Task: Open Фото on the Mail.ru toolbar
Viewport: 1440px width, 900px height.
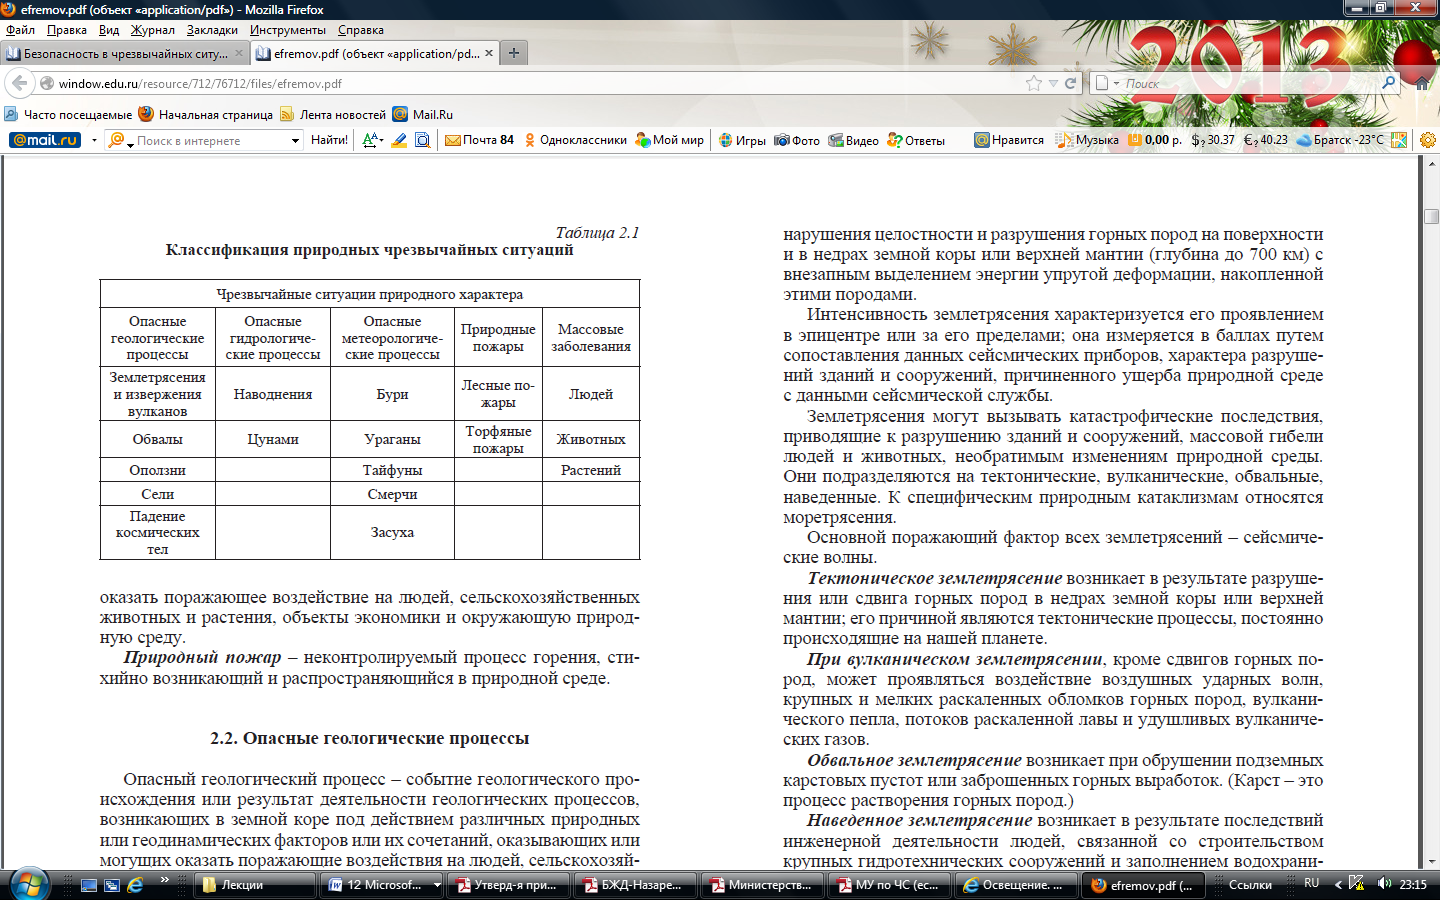Action: click(x=798, y=140)
